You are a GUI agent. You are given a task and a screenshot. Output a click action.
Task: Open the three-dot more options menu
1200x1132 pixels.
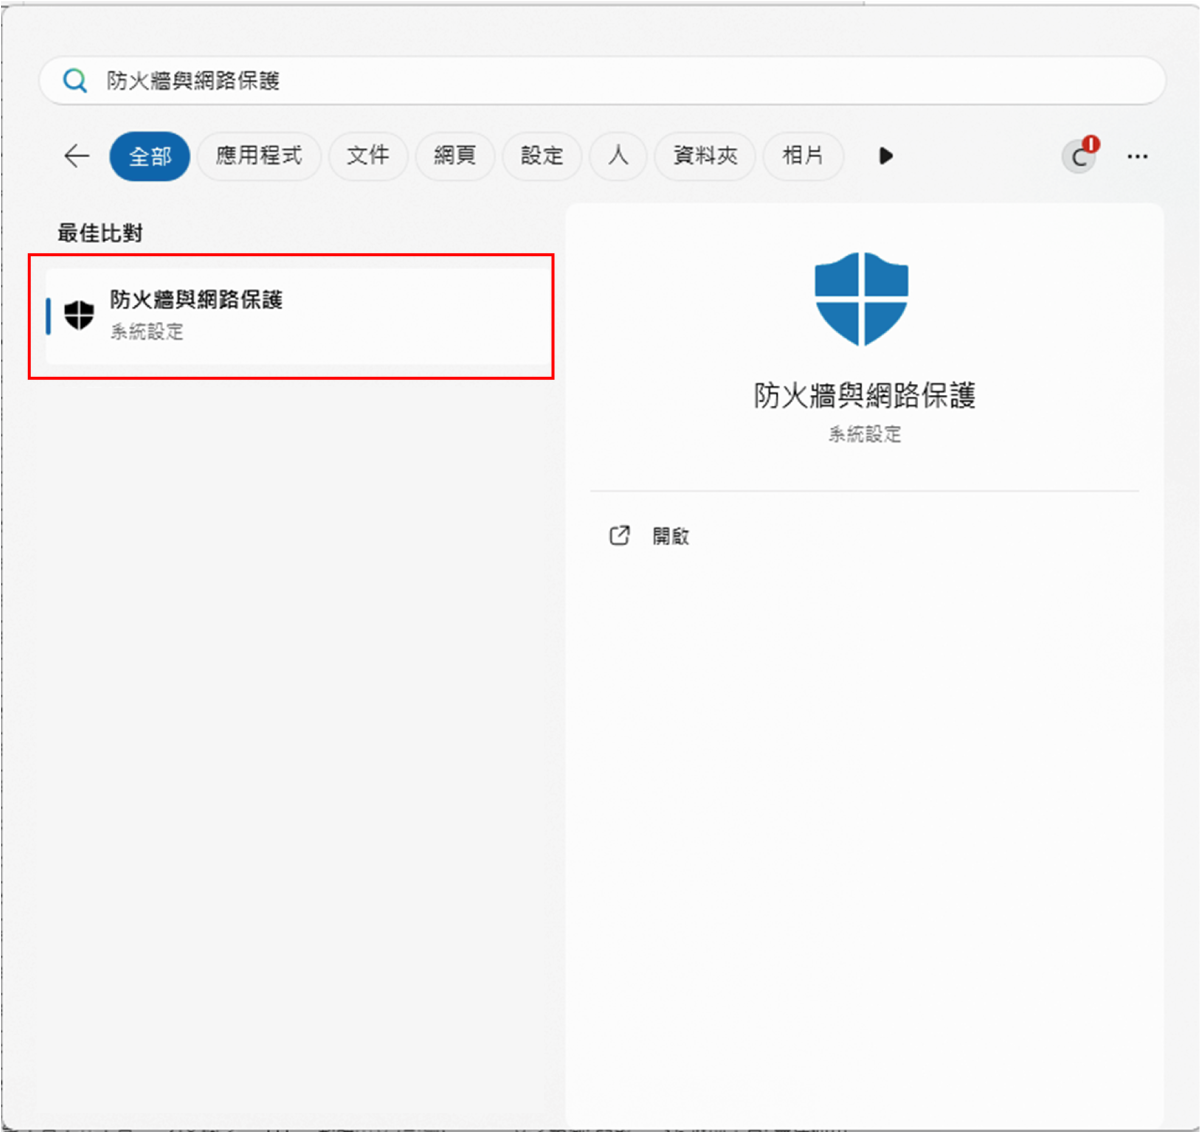pos(1137,156)
